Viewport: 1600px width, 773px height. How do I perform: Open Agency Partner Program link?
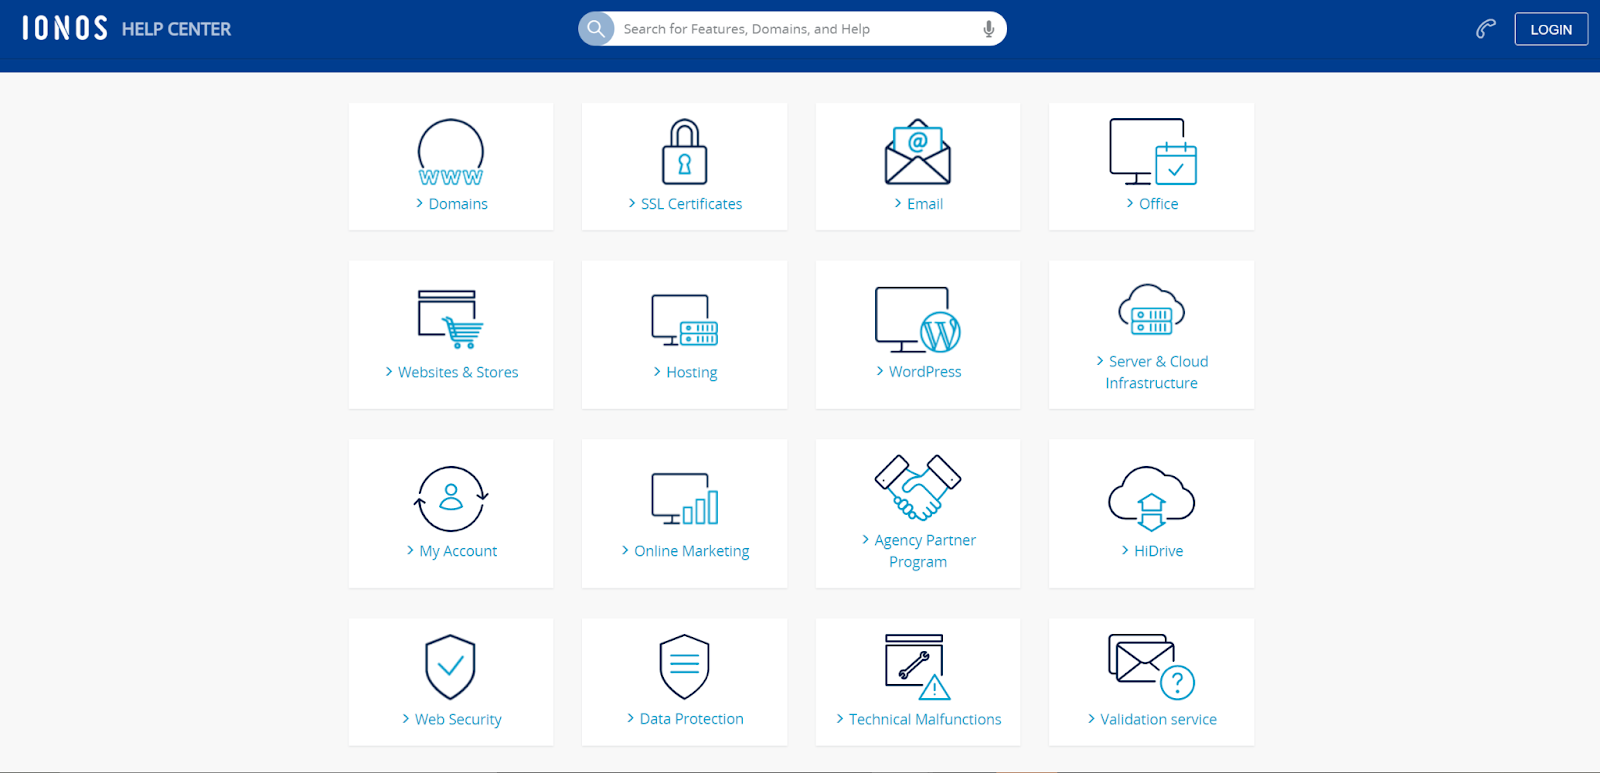click(x=918, y=551)
